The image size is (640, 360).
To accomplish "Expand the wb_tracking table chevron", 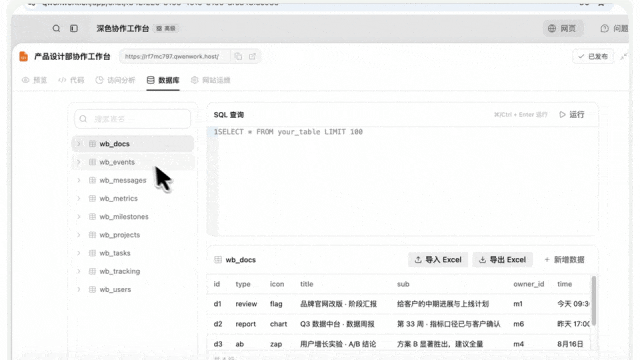I will pos(79,271).
